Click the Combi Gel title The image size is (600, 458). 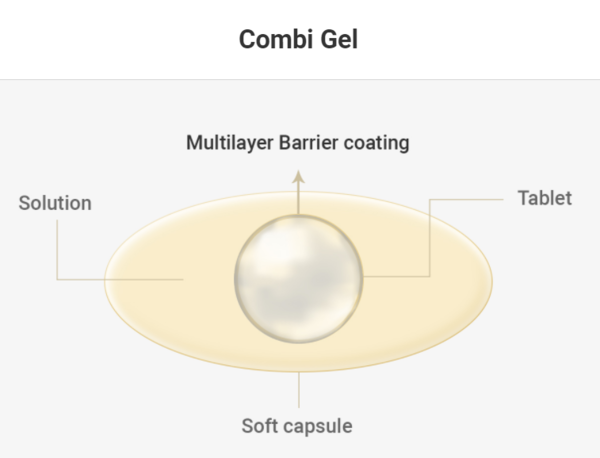299,40
